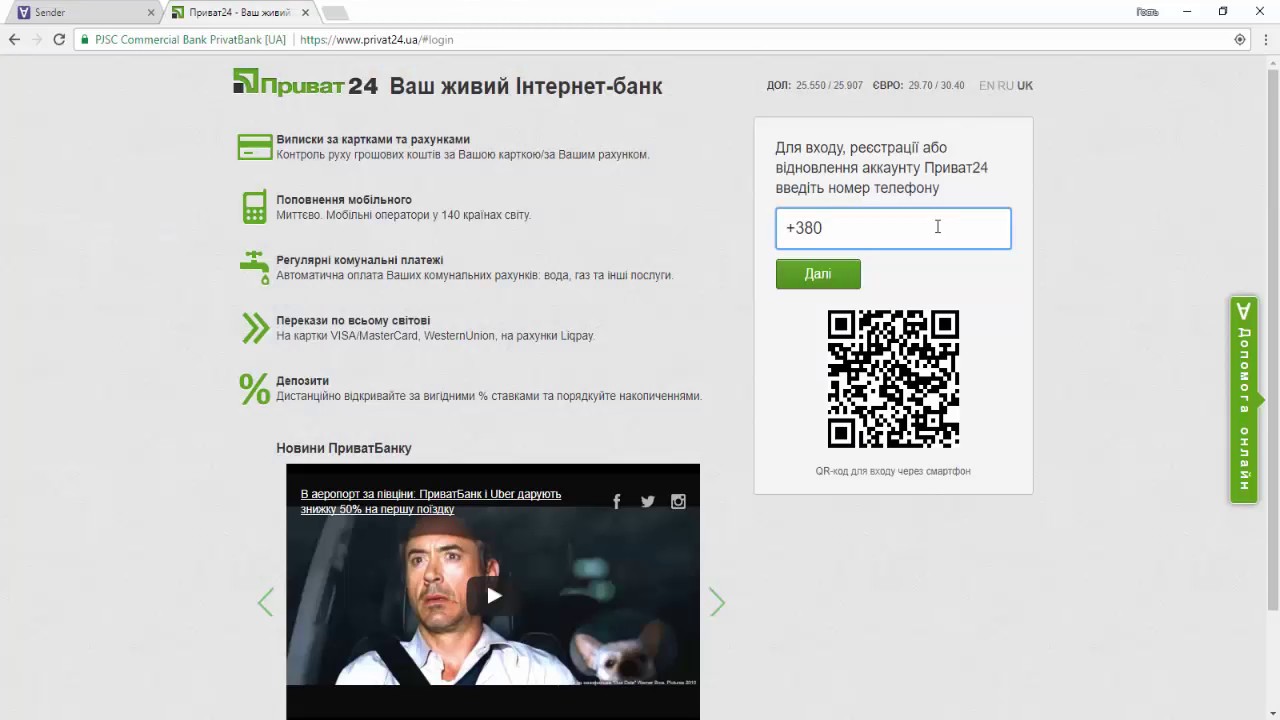Go back in browser history
The width and height of the screenshot is (1280, 720).
coord(14,39)
